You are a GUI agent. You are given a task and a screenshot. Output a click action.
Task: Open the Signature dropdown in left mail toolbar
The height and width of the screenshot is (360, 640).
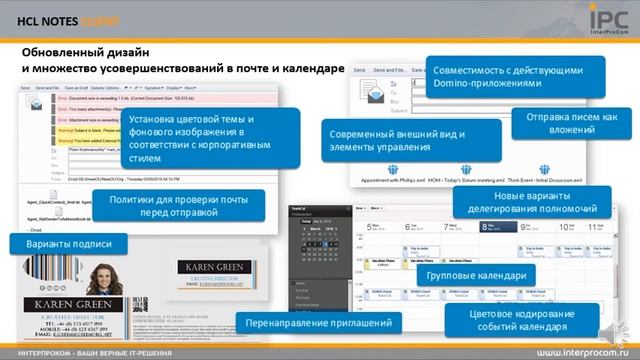[154, 88]
